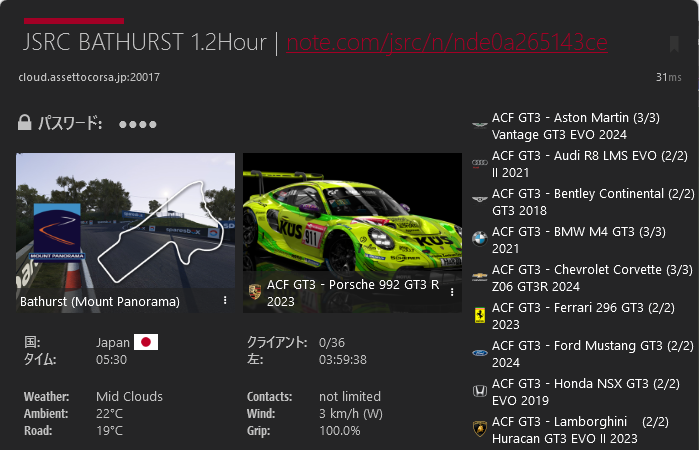The image size is (699, 450).
Task: Click the BMW roundel logo icon
Action: click(x=480, y=239)
